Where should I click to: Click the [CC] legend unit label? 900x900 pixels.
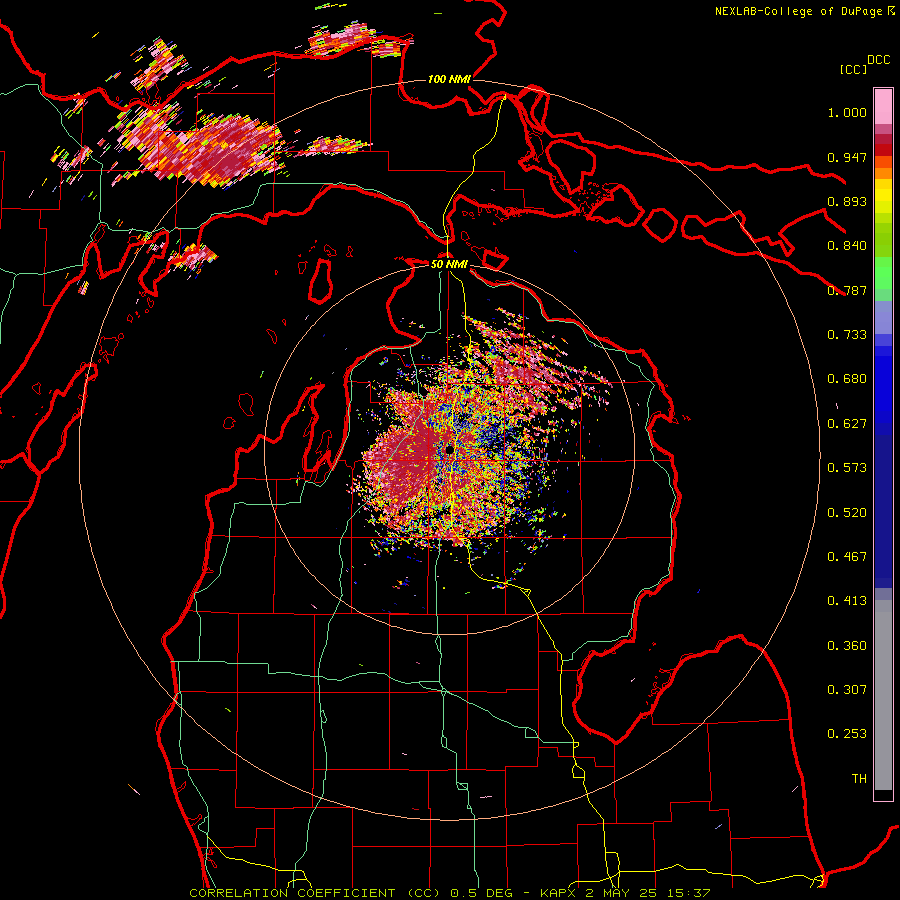pos(853,69)
